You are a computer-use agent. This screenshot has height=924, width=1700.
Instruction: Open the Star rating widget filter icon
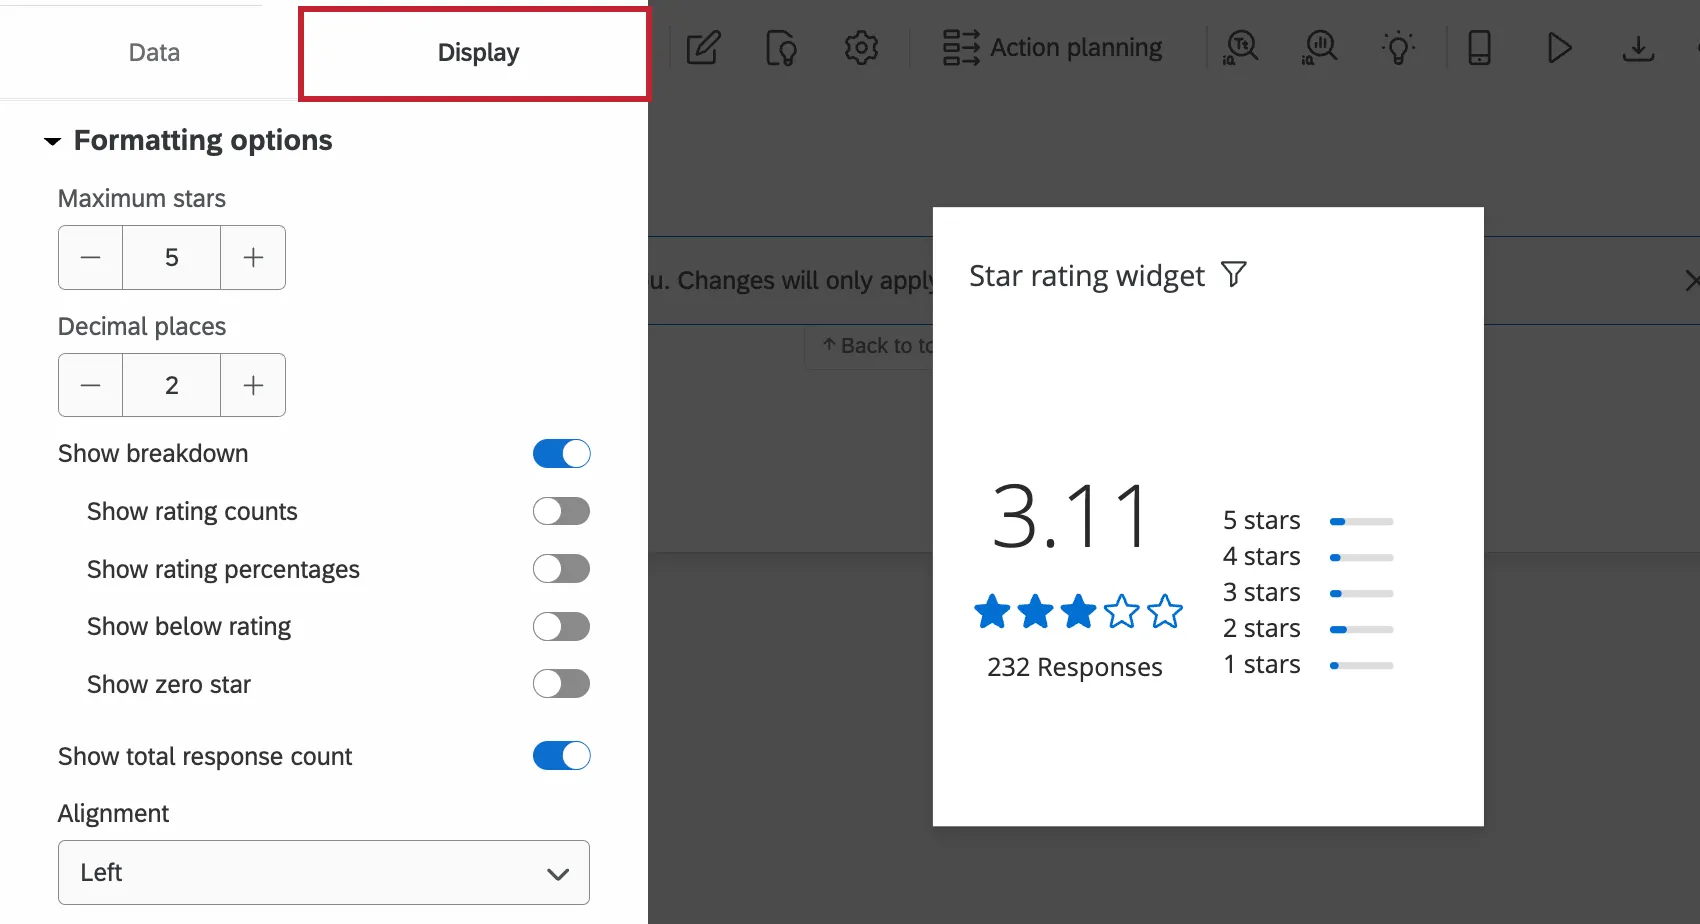1234,274
